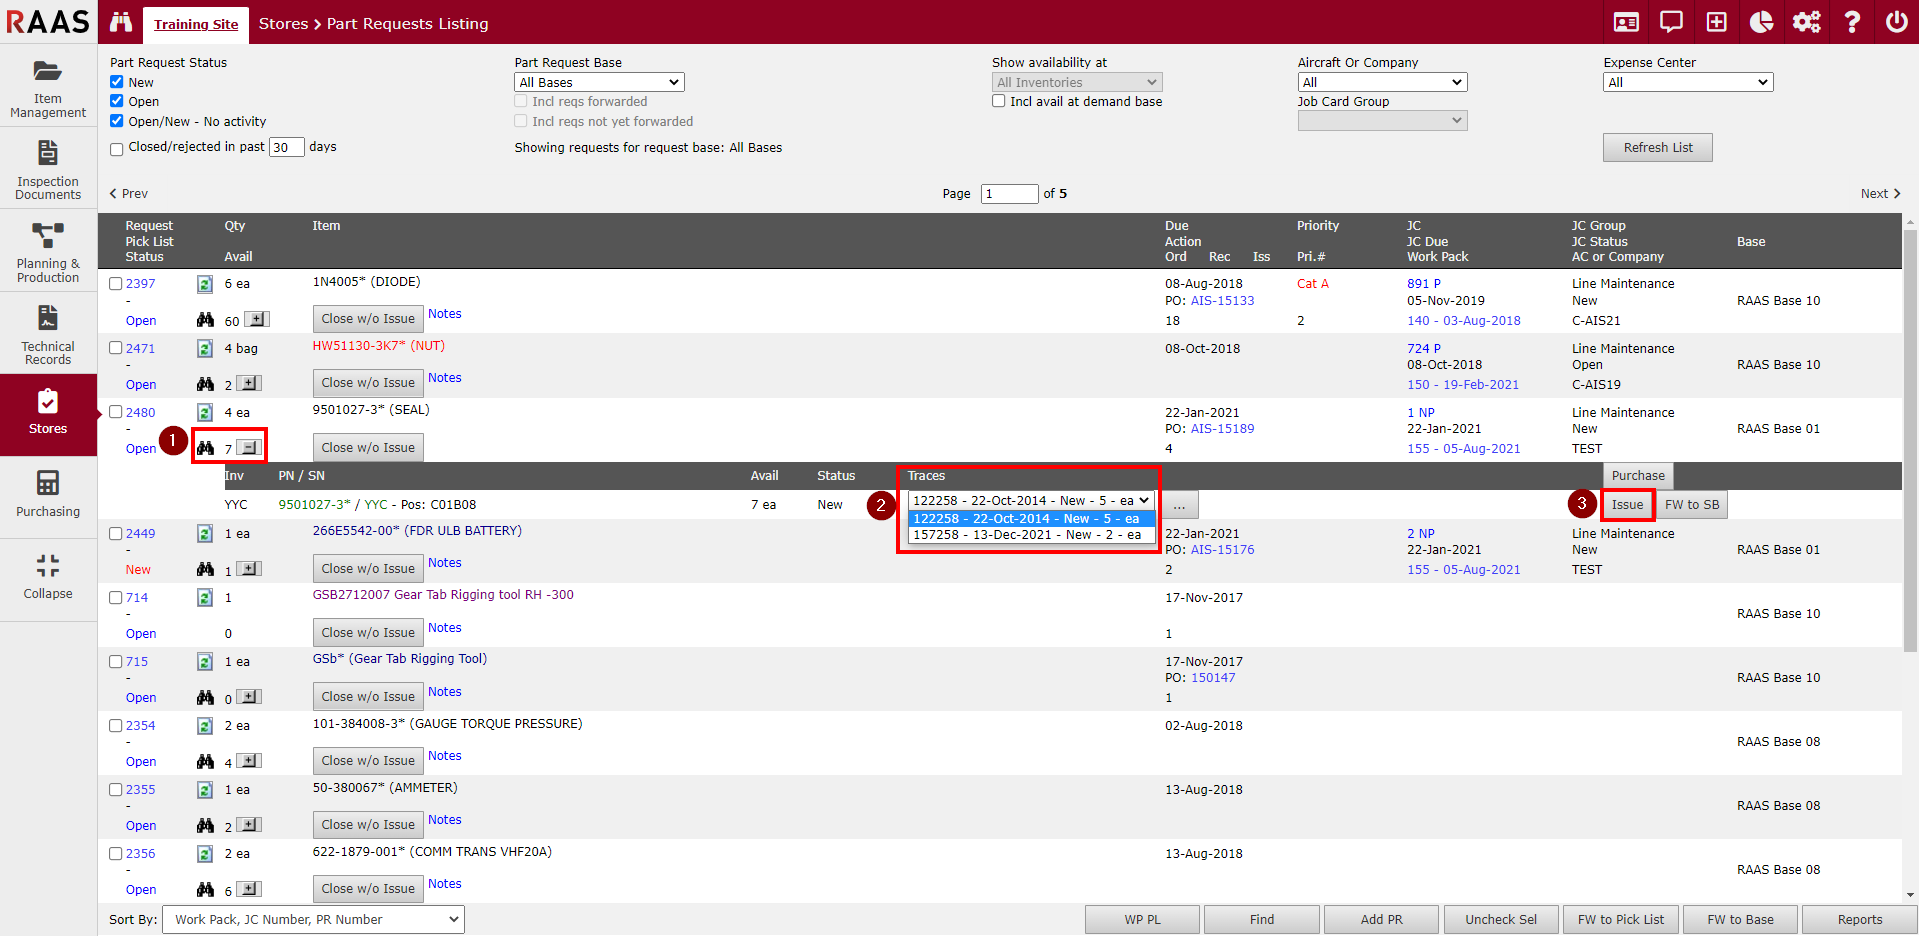The width and height of the screenshot is (1919, 936).
Task: Select checkbox for request 2449
Action: [x=116, y=534]
